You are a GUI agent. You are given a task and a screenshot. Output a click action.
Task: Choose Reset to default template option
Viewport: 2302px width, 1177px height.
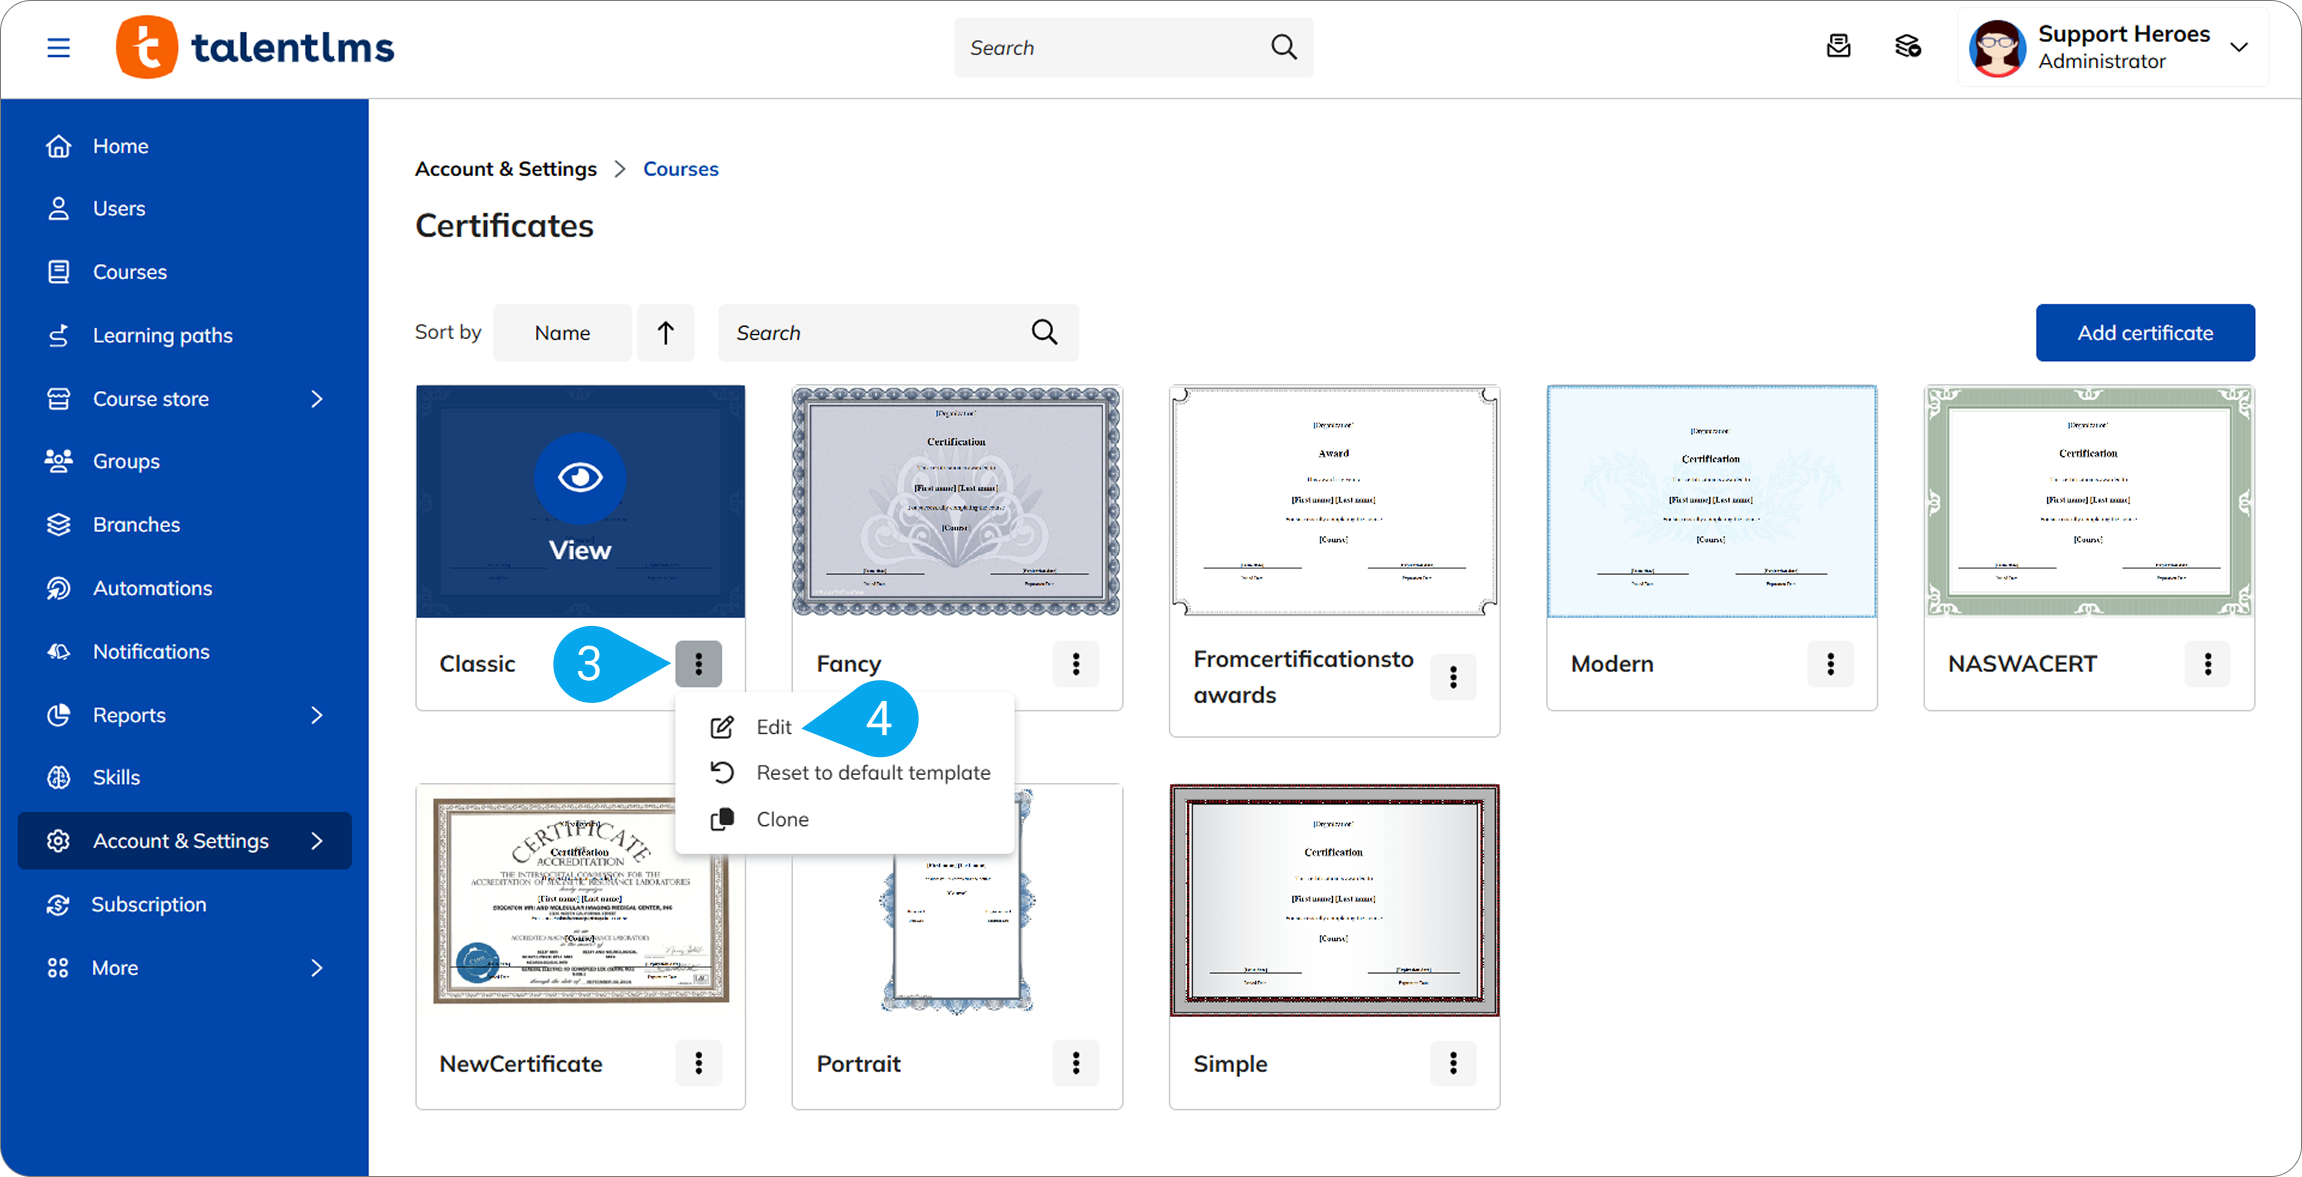coord(872,773)
